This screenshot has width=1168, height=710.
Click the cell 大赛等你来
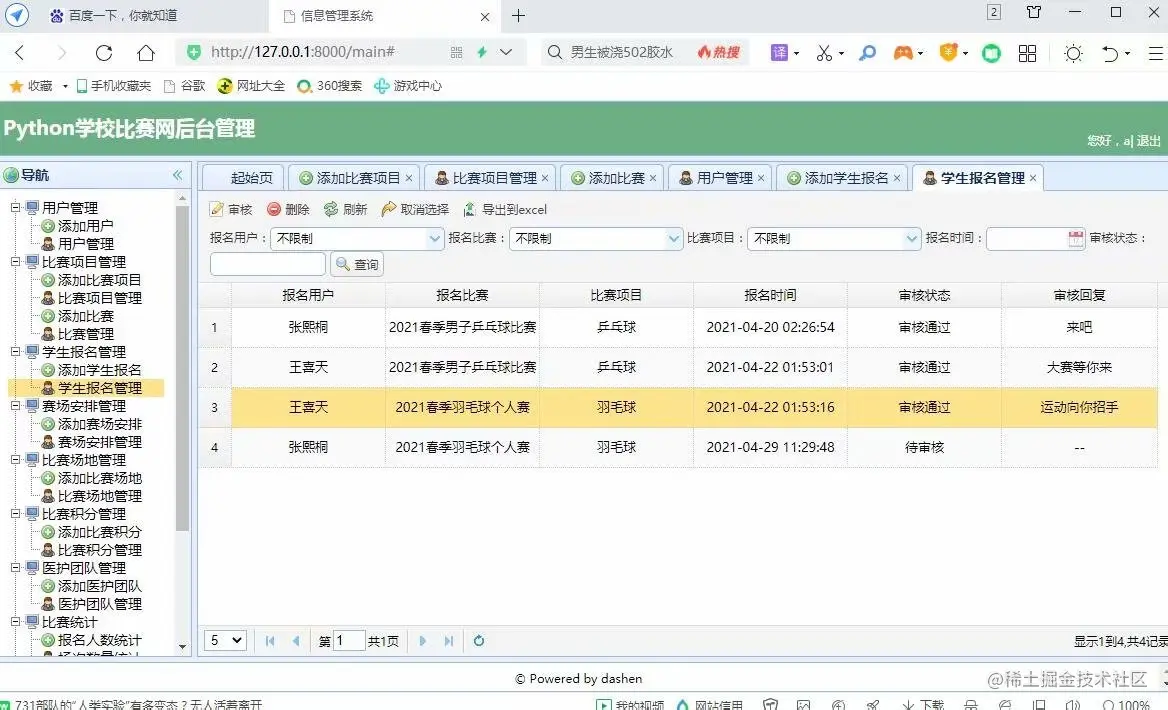(x=1079, y=367)
